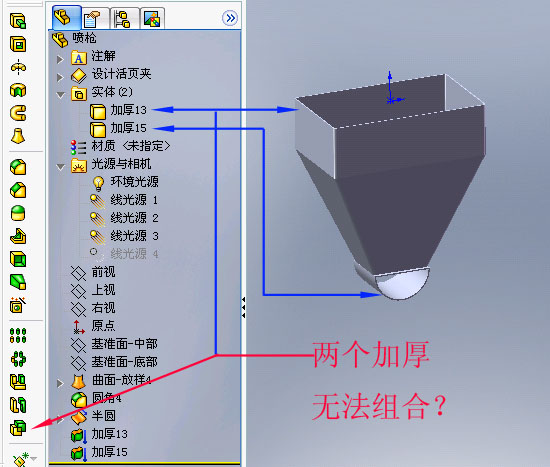Select the 圆角4 fillet feature
The width and height of the screenshot is (550, 467).
(96, 399)
